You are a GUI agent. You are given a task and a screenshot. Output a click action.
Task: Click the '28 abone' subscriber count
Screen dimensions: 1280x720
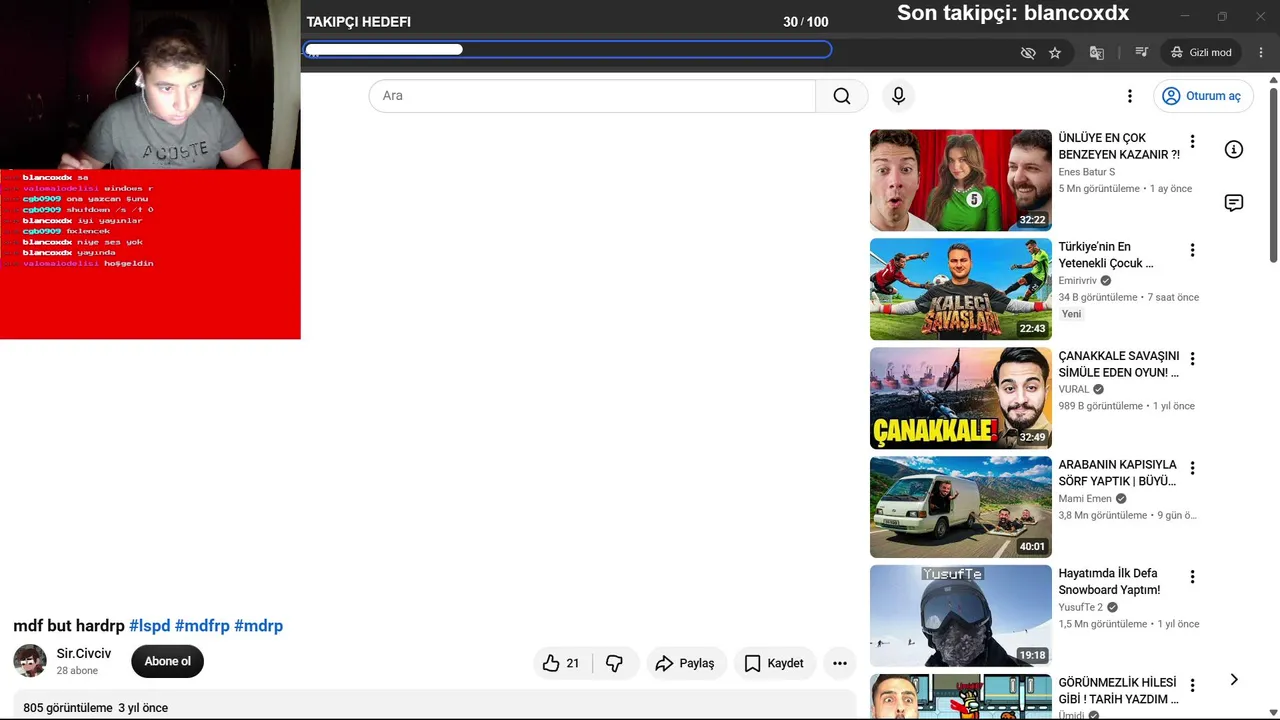click(x=77, y=671)
